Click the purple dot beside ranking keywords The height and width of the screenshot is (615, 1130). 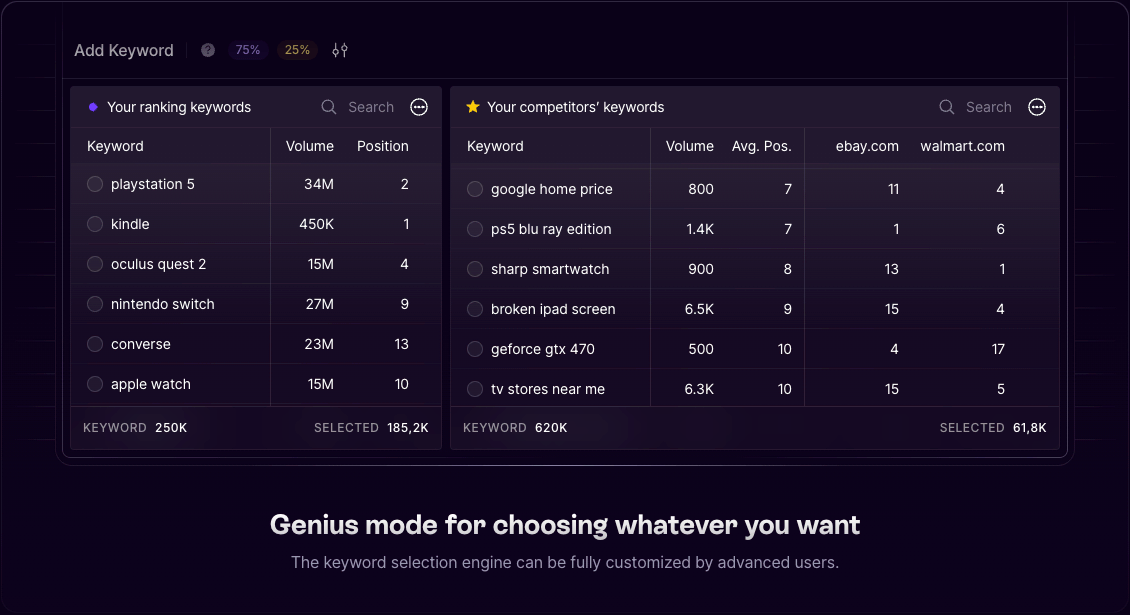(x=93, y=107)
